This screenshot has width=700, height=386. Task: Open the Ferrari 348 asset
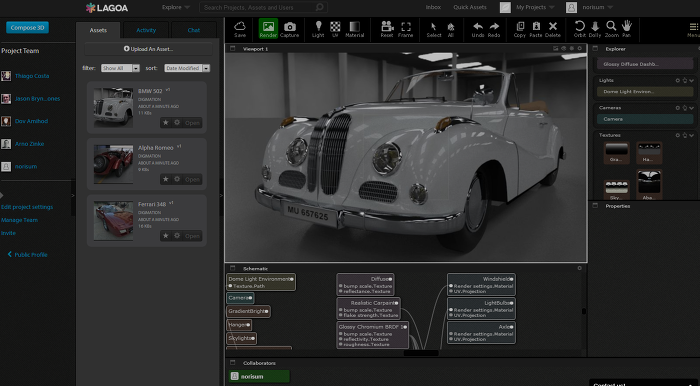[192, 236]
